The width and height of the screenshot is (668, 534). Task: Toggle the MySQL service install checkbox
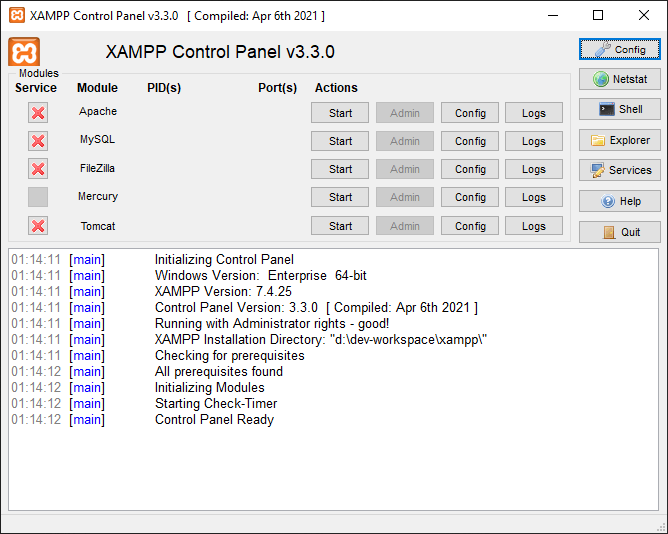pyautogui.click(x=38, y=141)
